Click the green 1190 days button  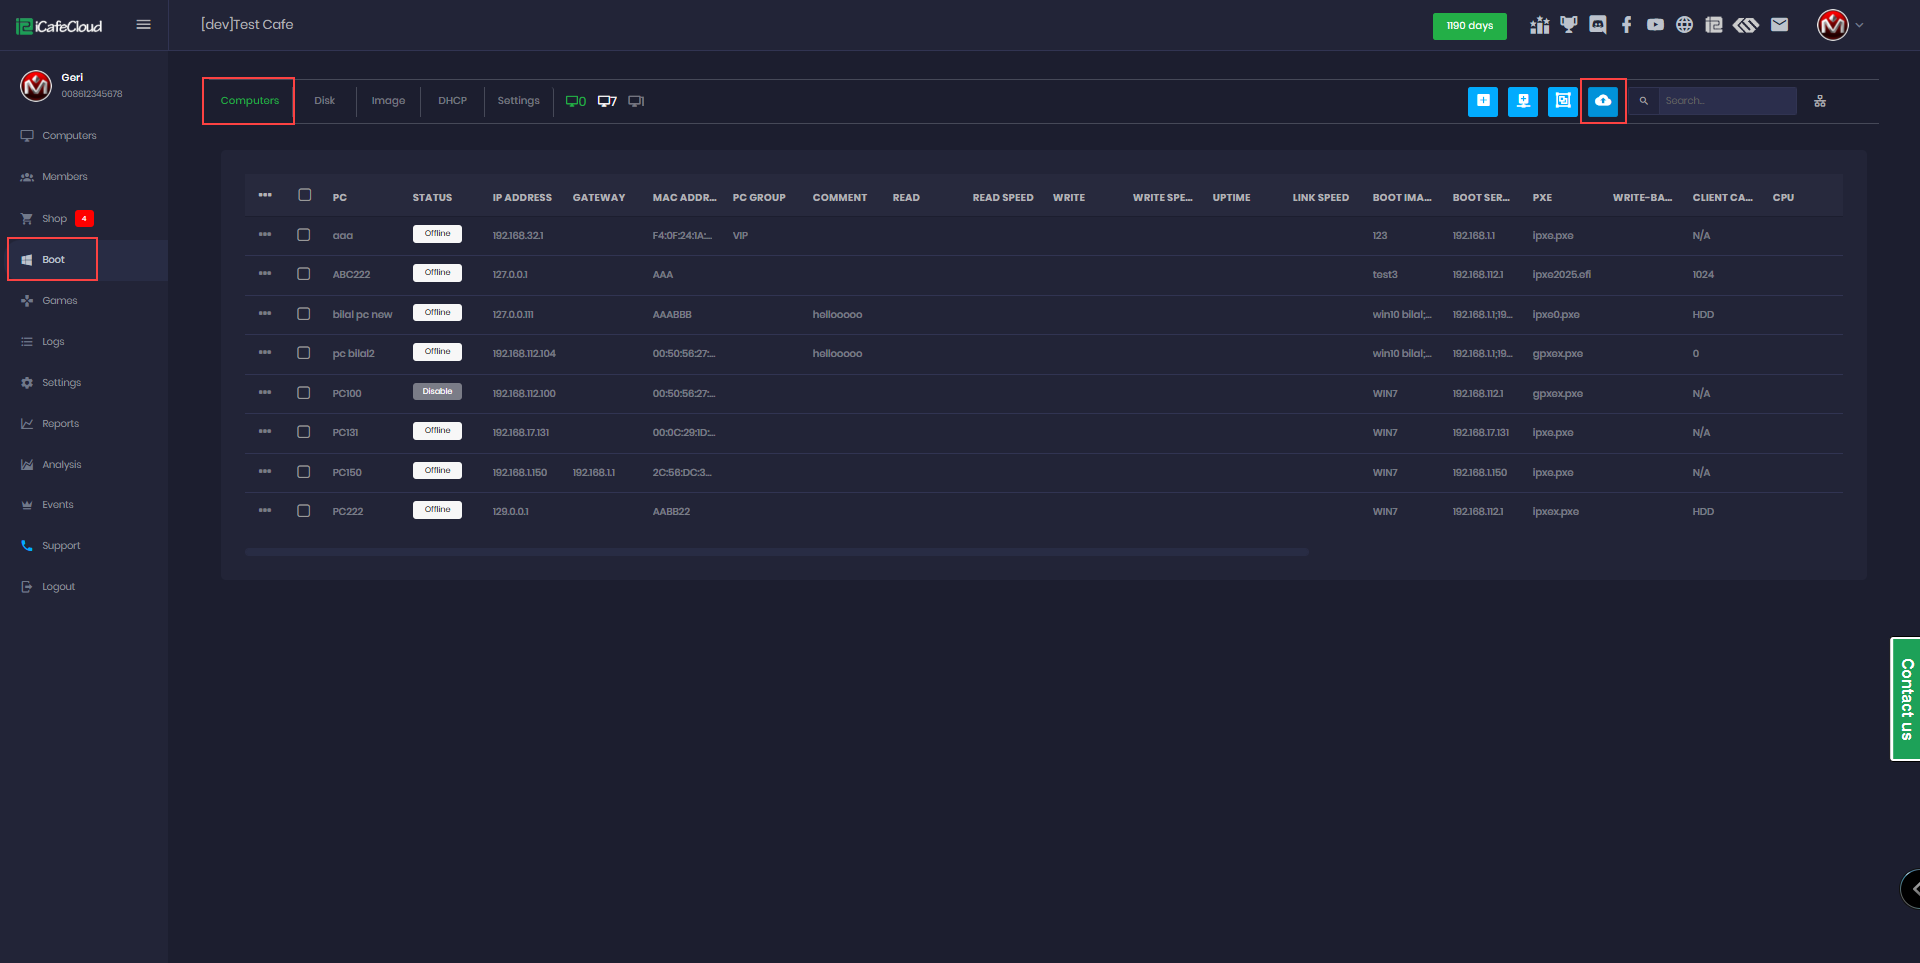coord(1469,26)
